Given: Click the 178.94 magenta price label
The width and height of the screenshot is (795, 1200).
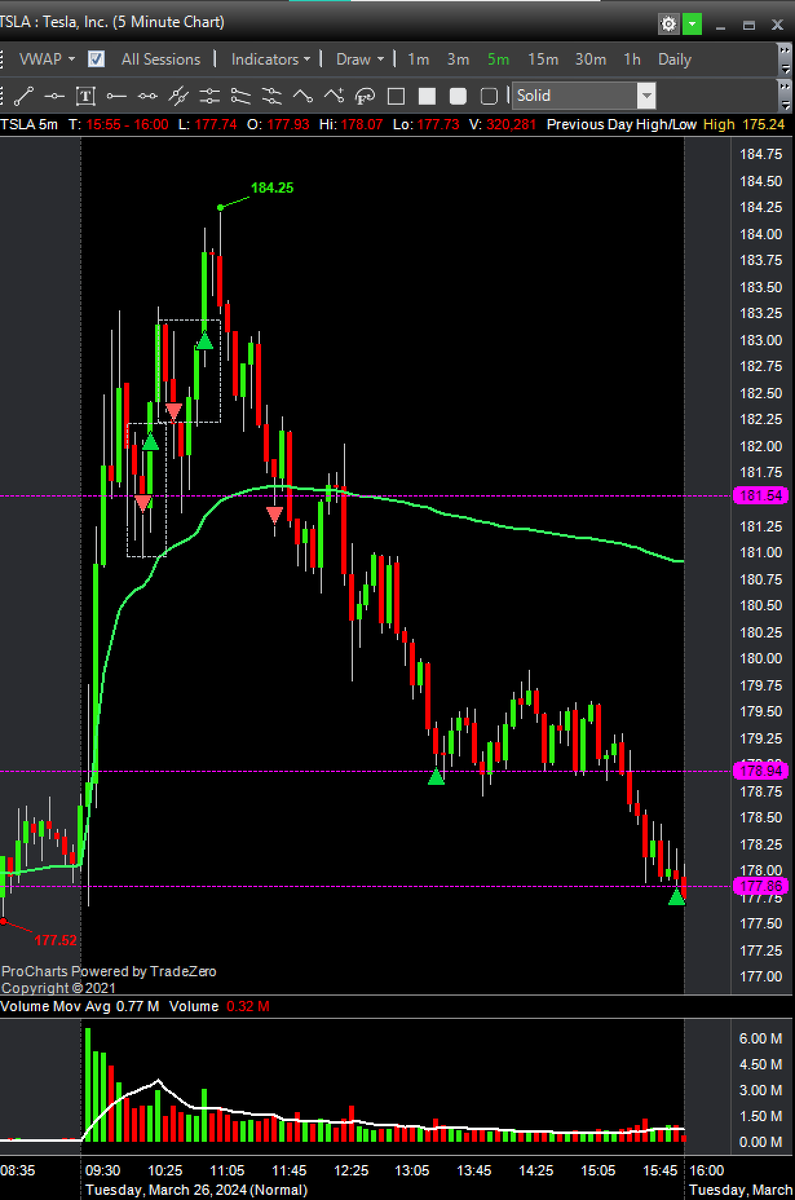Looking at the screenshot, I should tap(760, 770).
